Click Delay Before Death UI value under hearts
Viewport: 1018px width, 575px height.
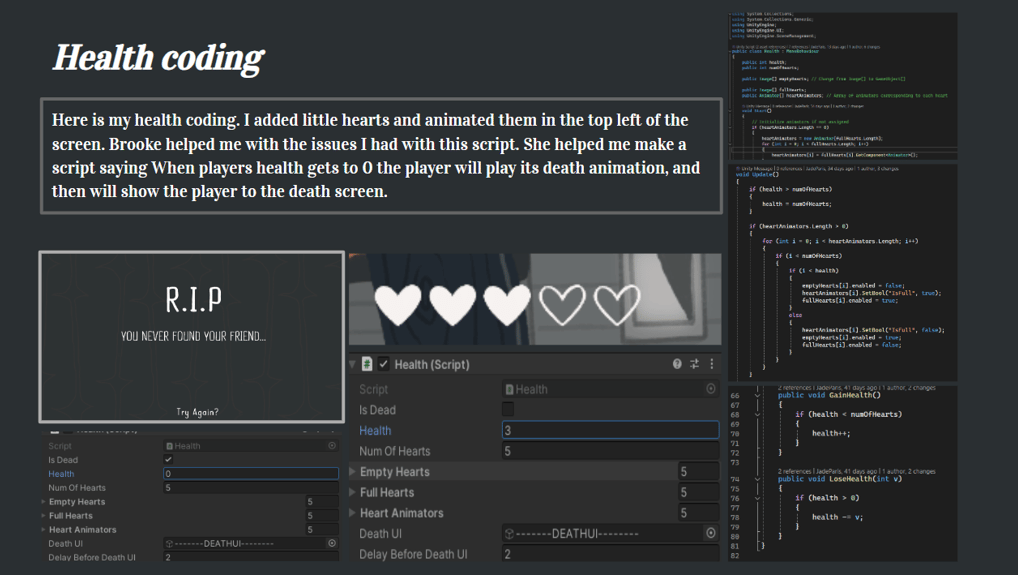[x=610, y=554]
